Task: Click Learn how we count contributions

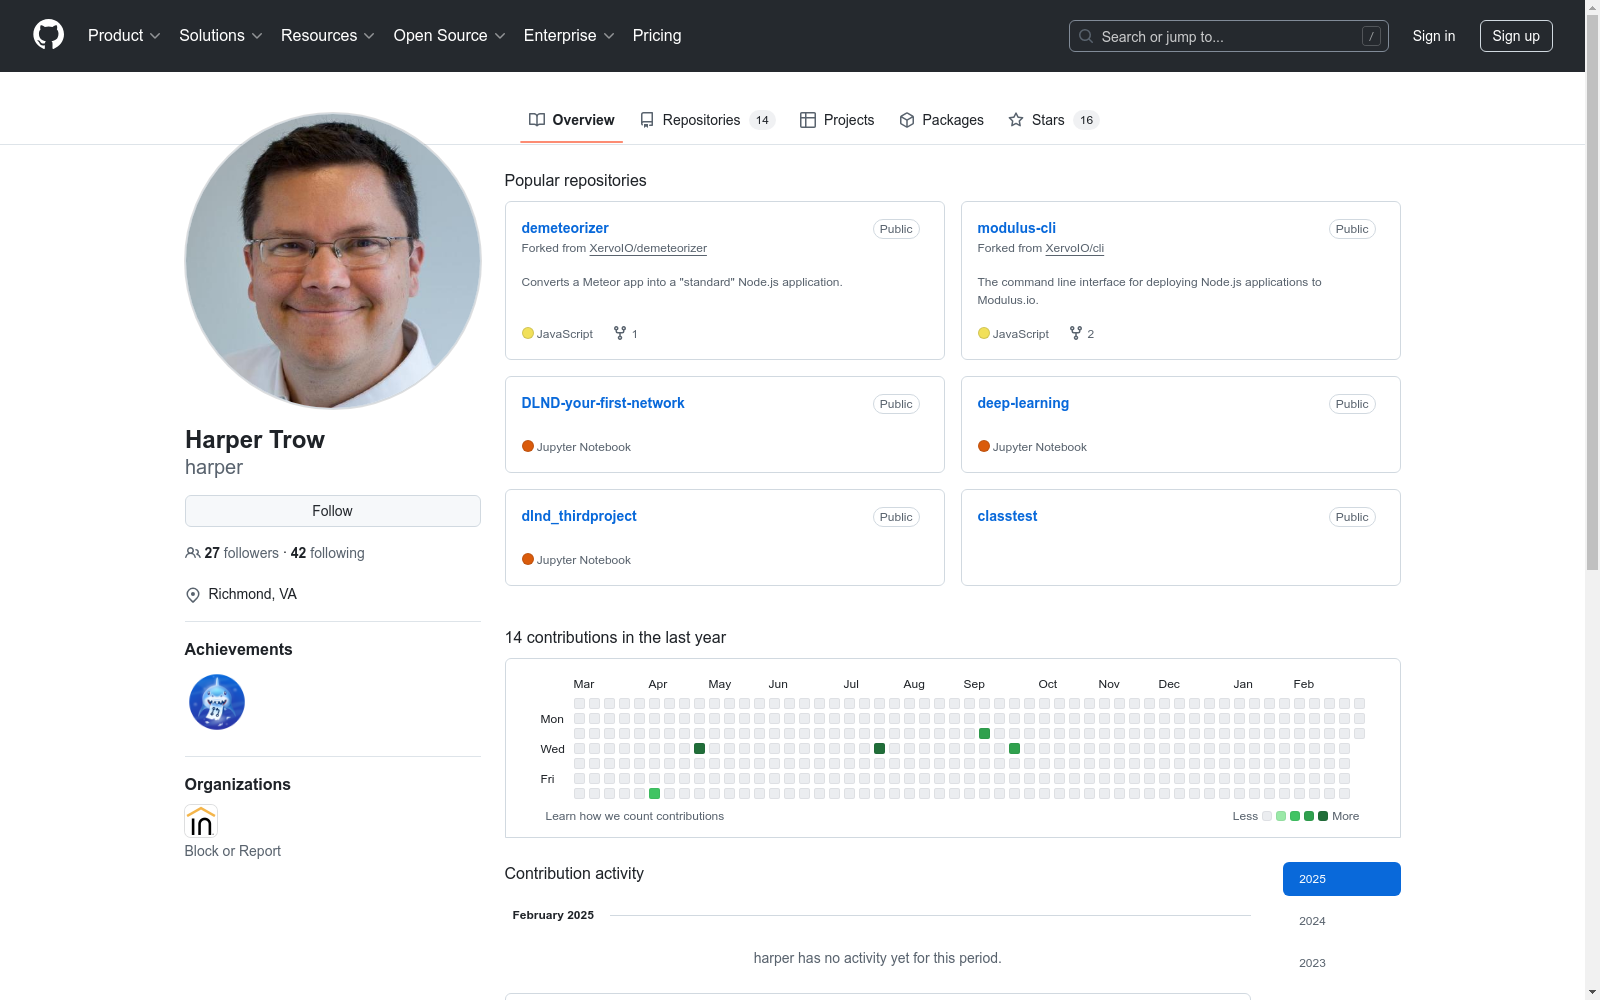Action: (635, 816)
